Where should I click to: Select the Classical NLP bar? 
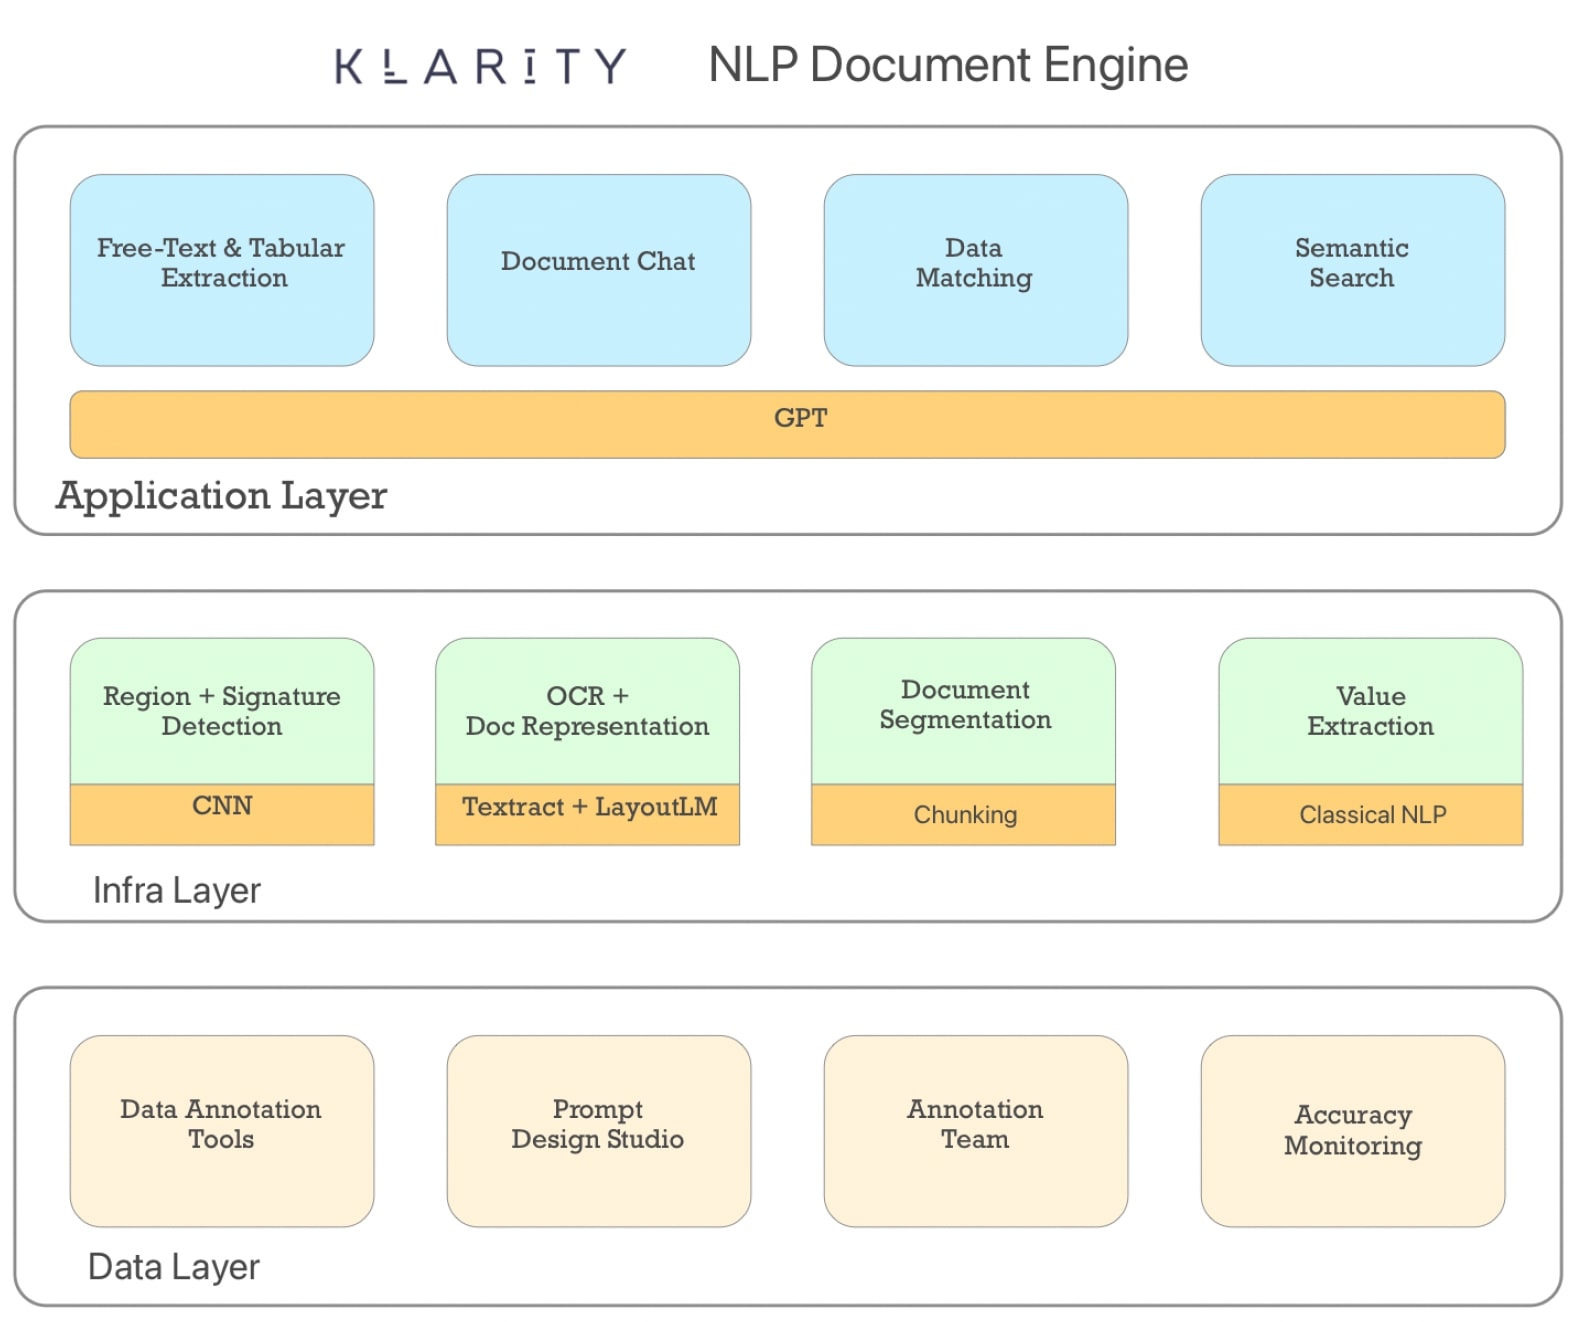point(1371,814)
